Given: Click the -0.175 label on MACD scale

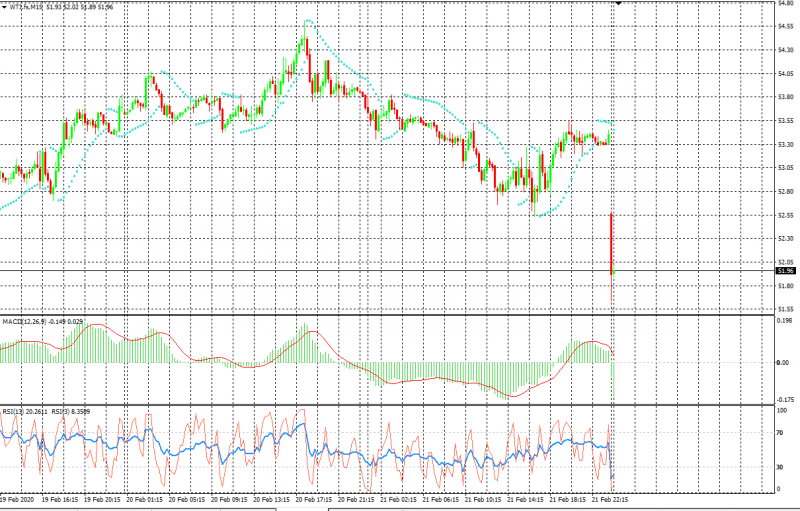Looking at the screenshot, I should [x=787, y=398].
